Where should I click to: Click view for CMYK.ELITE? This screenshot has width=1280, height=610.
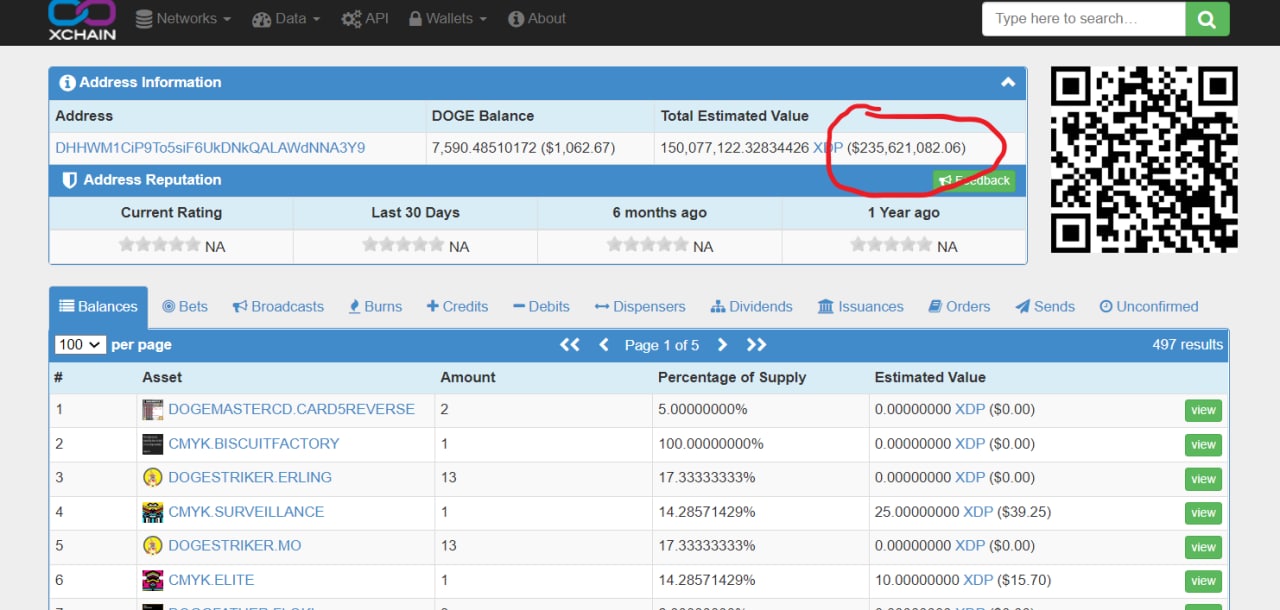pyautogui.click(x=1203, y=581)
